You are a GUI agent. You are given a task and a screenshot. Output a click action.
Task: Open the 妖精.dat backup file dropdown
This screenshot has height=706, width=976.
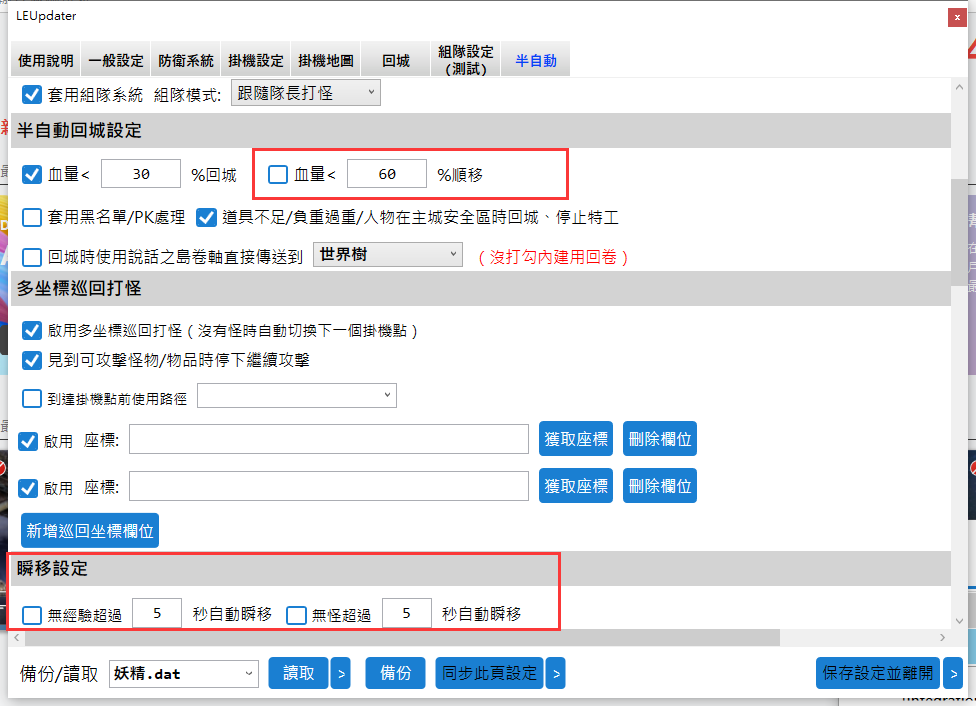pyautogui.click(x=184, y=674)
